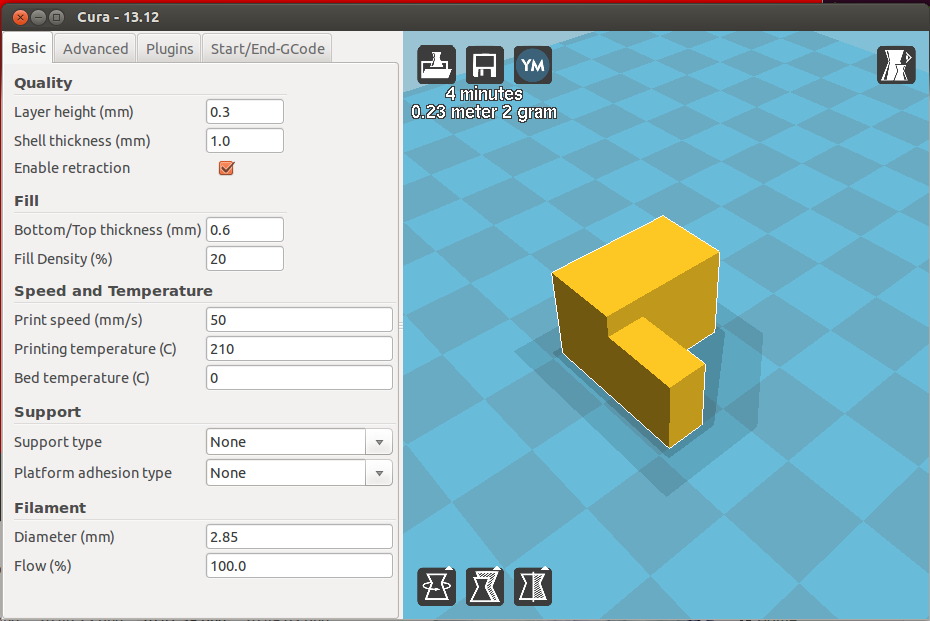Click the Printing temperature field

[x=298, y=349]
